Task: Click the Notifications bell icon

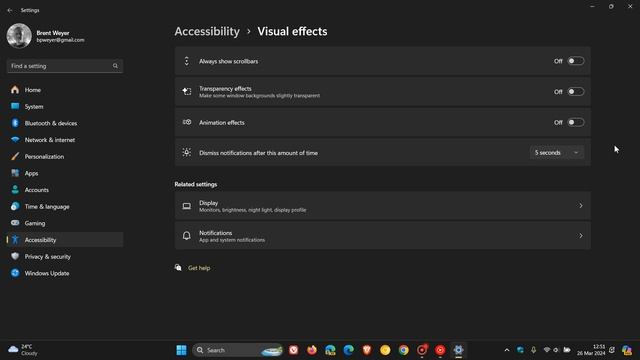Action: (x=187, y=236)
